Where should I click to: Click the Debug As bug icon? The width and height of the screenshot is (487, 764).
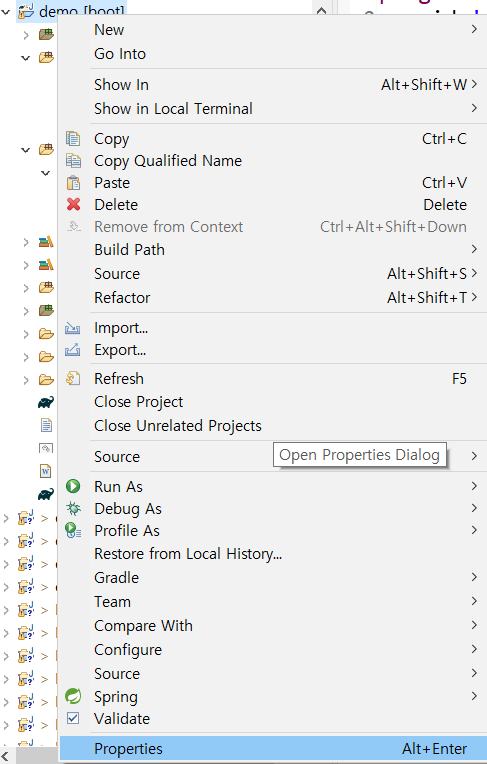click(73, 509)
